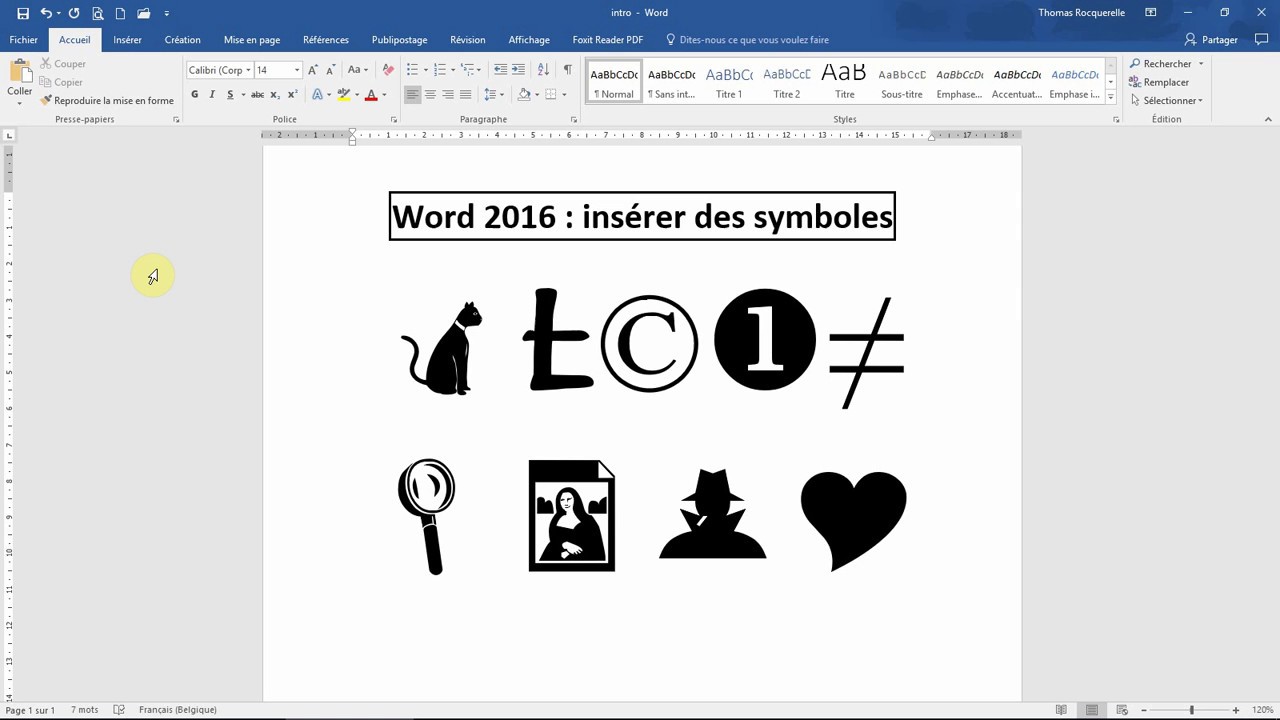Zoom out with the minus button
The image size is (1280, 720).
click(1143, 710)
